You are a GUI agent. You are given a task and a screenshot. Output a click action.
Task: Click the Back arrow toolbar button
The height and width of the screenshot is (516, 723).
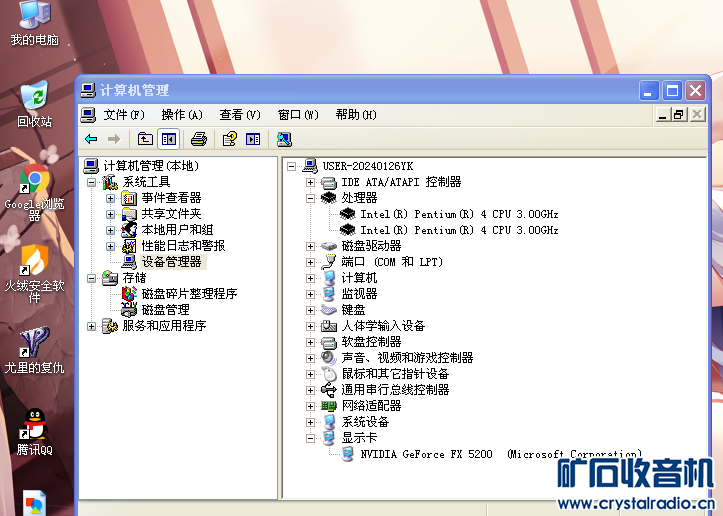pos(91,139)
